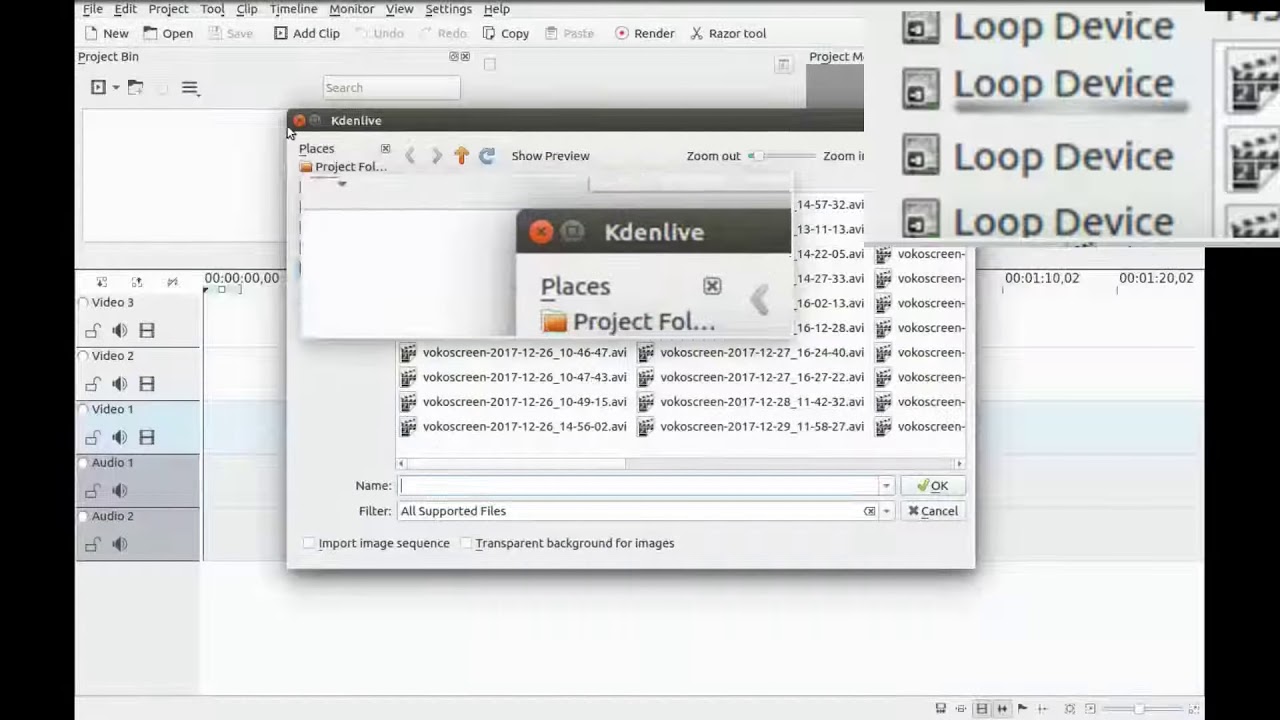Viewport: 1280px width, 720px height.
Task: Adjust the file dialog zoom slider
Action: pyautogui.click(x=782, y=155)
